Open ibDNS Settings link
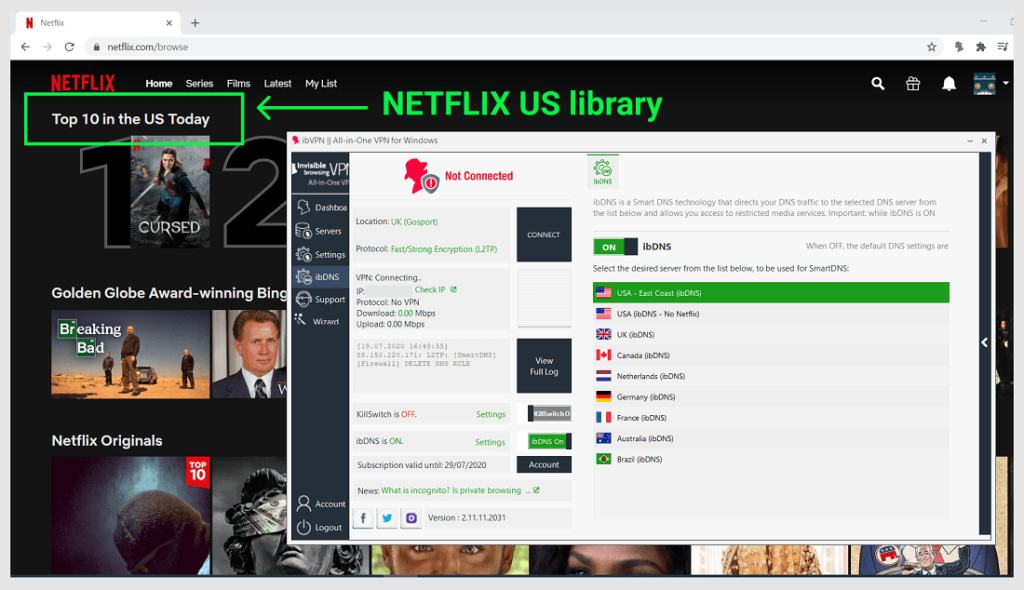 point(490,442)
